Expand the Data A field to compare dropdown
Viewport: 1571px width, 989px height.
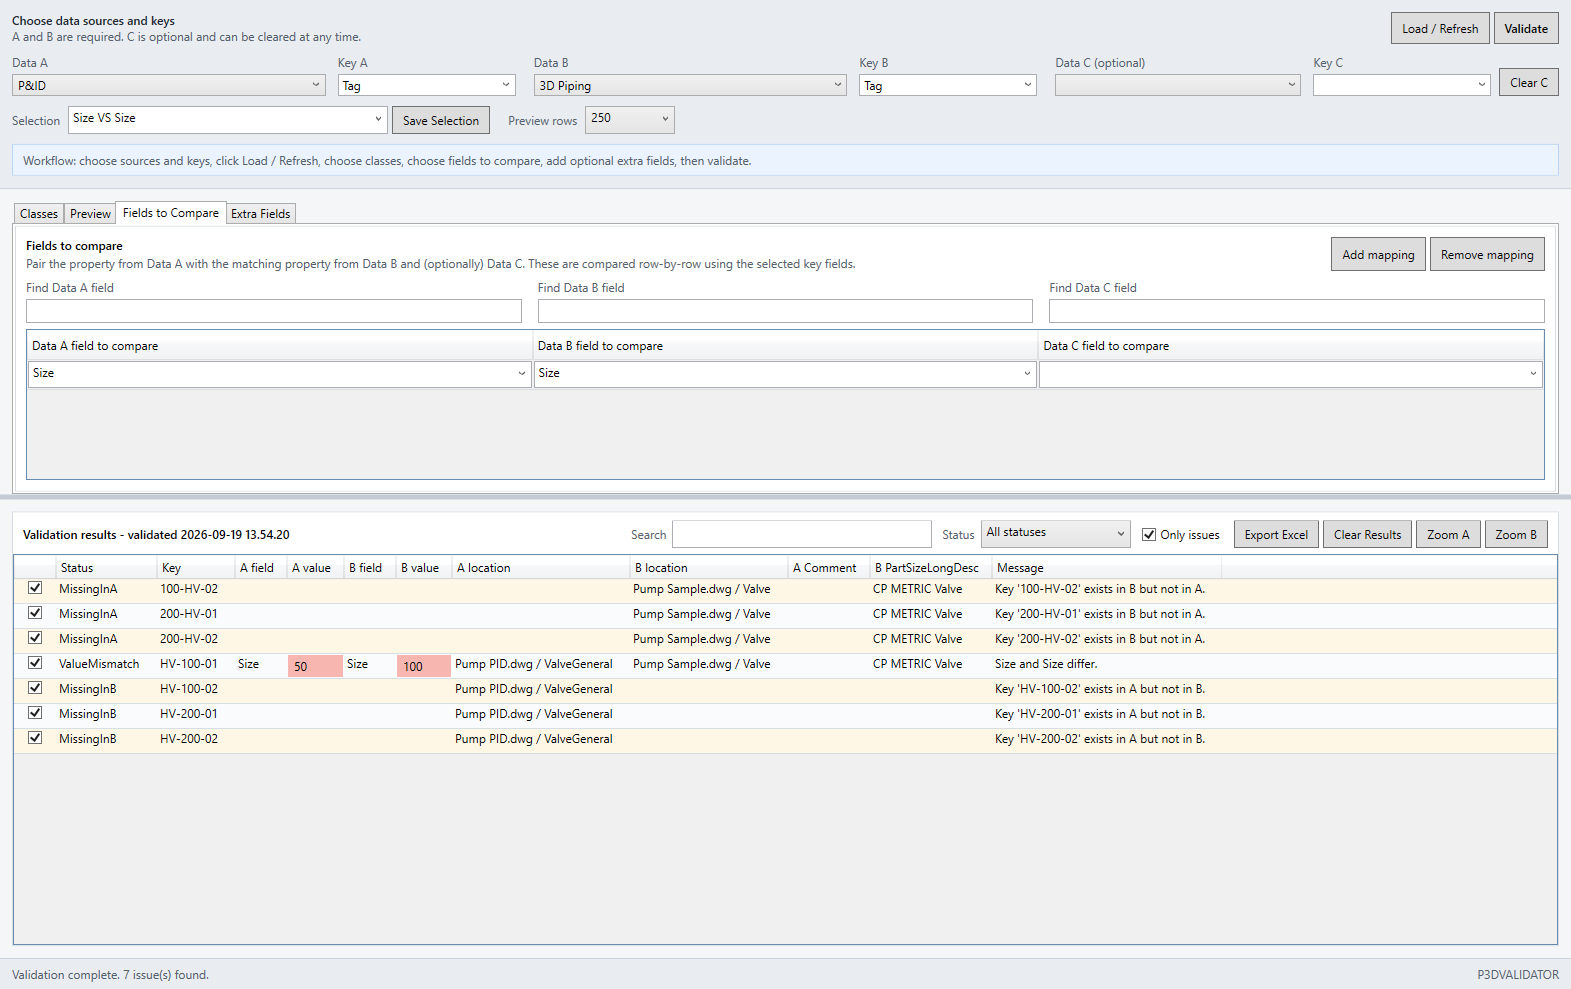click(x=279, y=374)
